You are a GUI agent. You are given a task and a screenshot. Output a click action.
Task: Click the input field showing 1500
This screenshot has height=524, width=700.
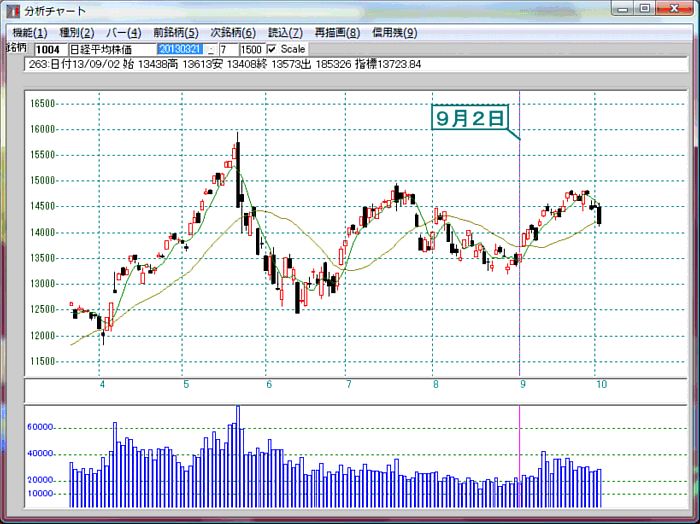252,50
